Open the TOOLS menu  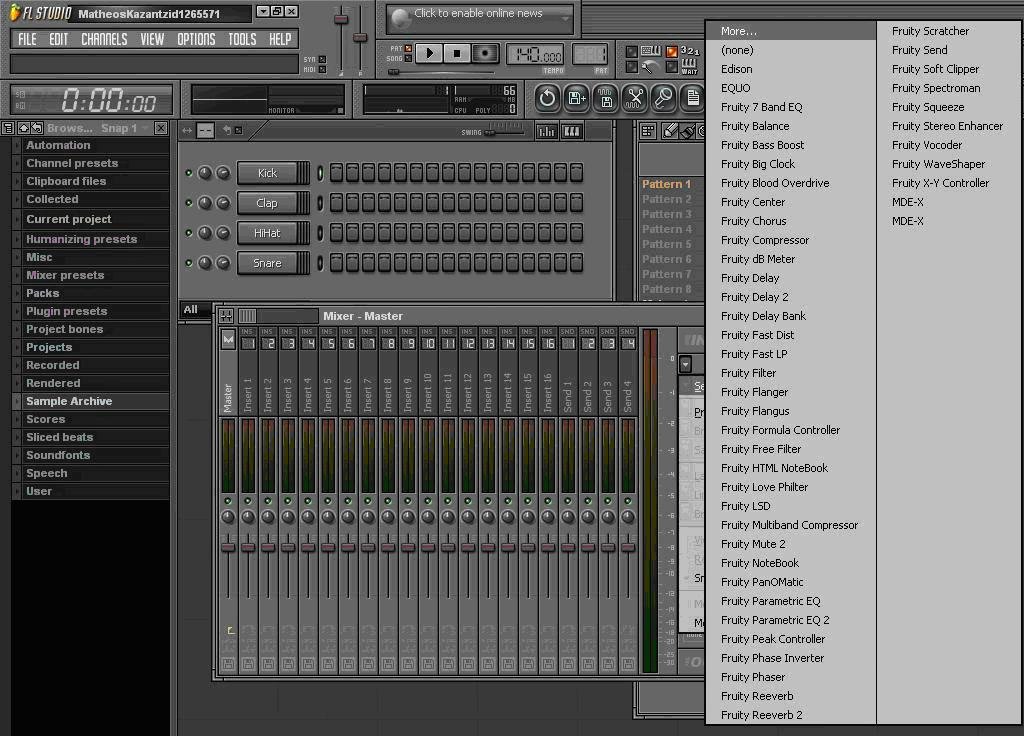tap(242, 39)
